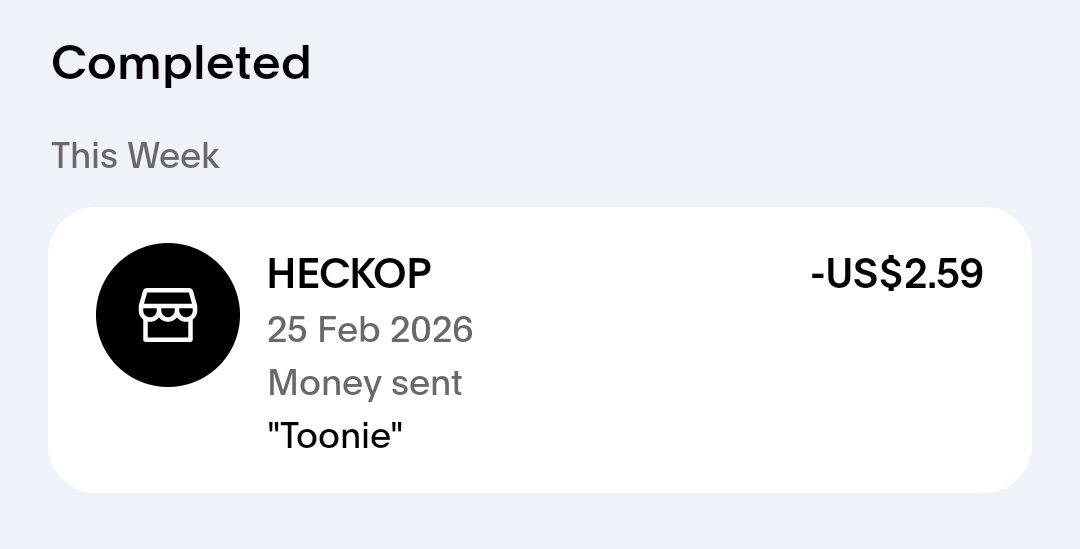
Task: Click the Completed section heading
Action: click(181, 63)
